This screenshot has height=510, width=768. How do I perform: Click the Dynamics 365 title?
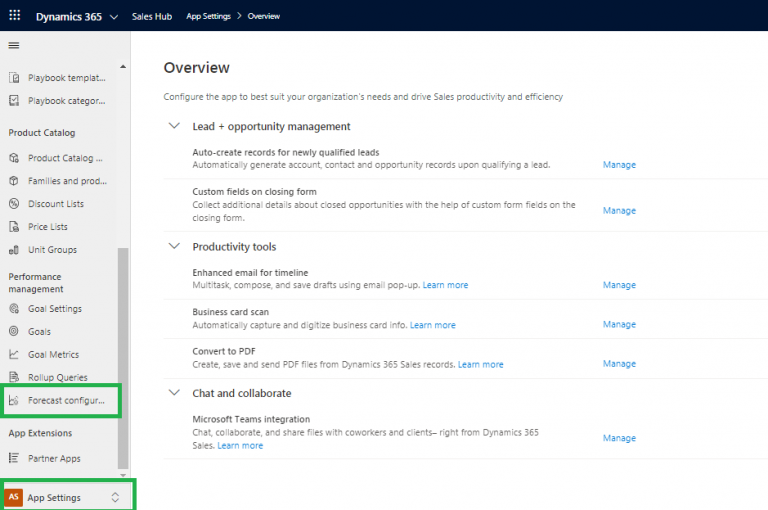[x=69, y=17]
